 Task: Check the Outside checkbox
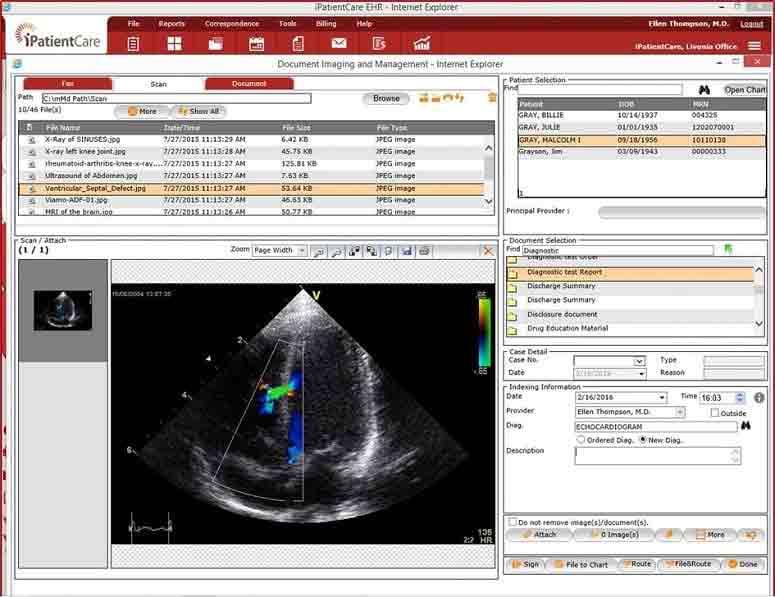(x=715, y=413)
